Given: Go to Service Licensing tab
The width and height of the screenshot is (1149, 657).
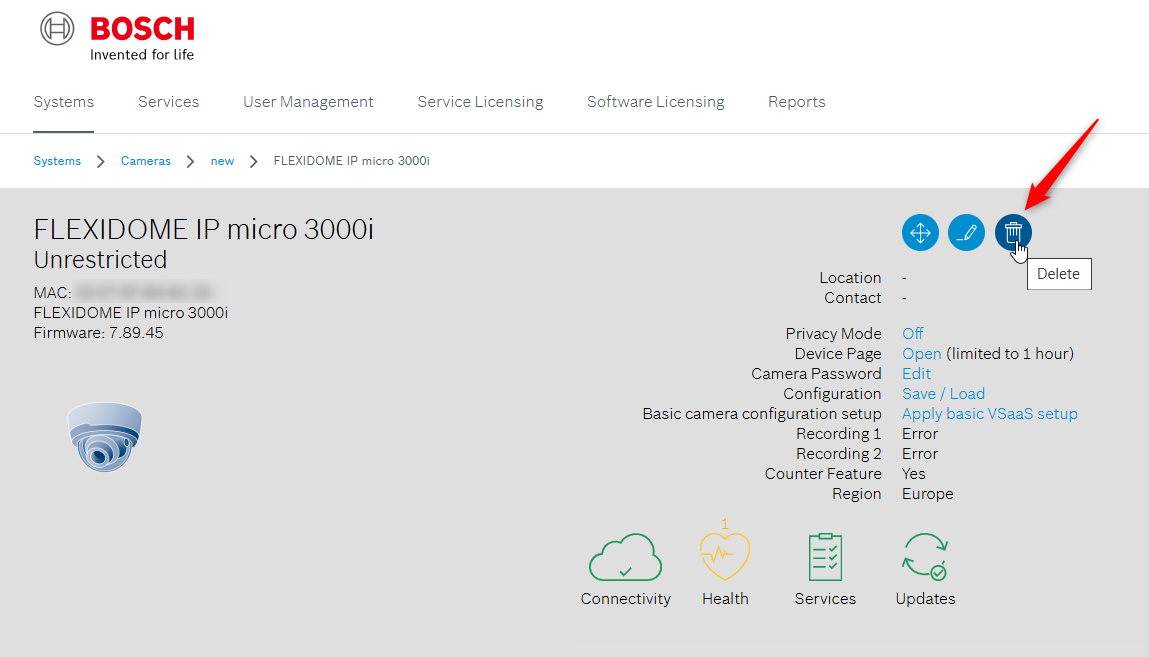Looking at the screenshot, I should coord(480,102).
